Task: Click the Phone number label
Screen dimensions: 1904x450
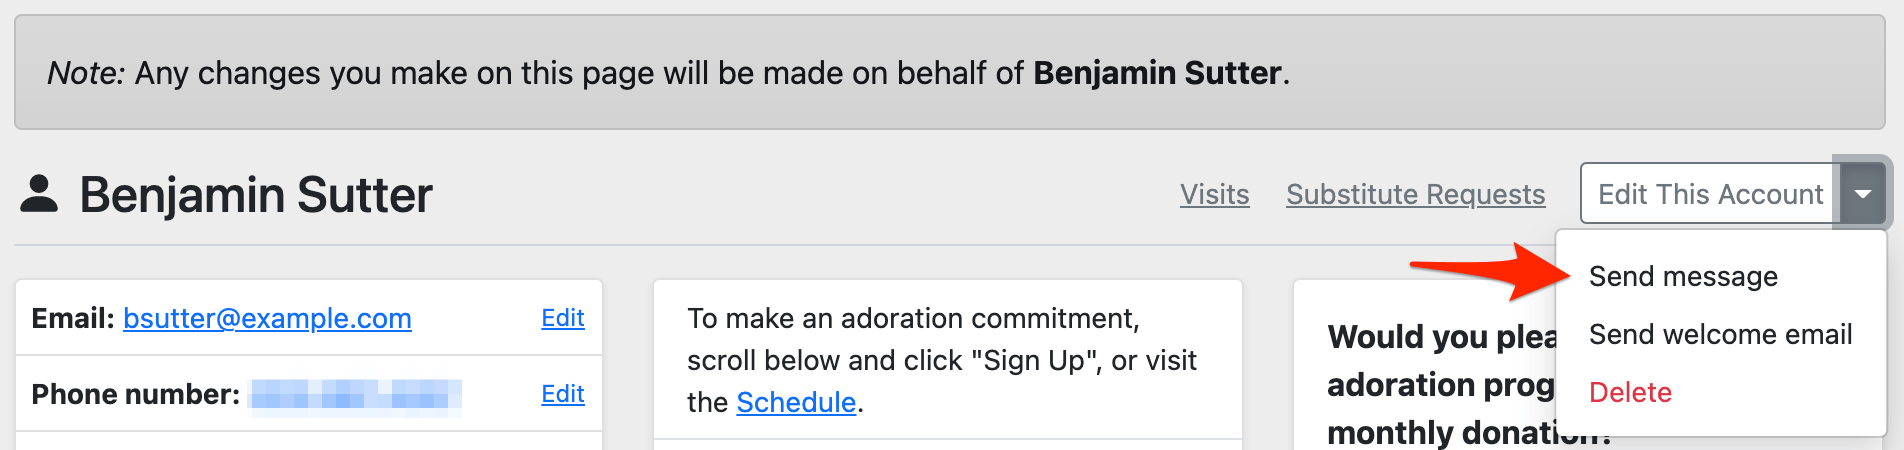Action: click(135, 394)
